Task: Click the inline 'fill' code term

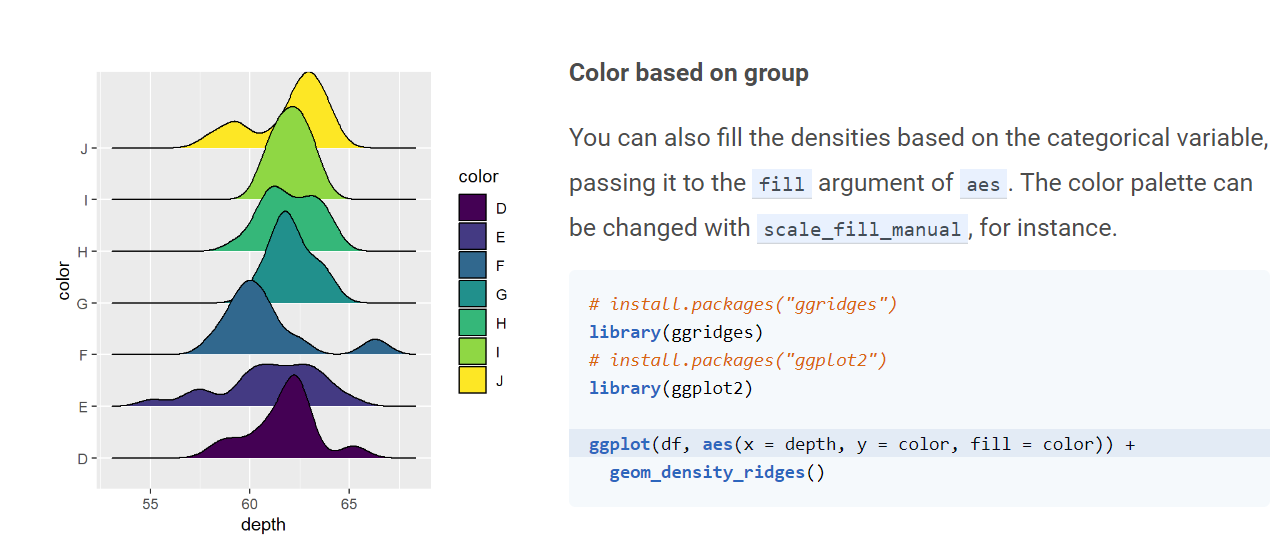Action: point(782,184)
